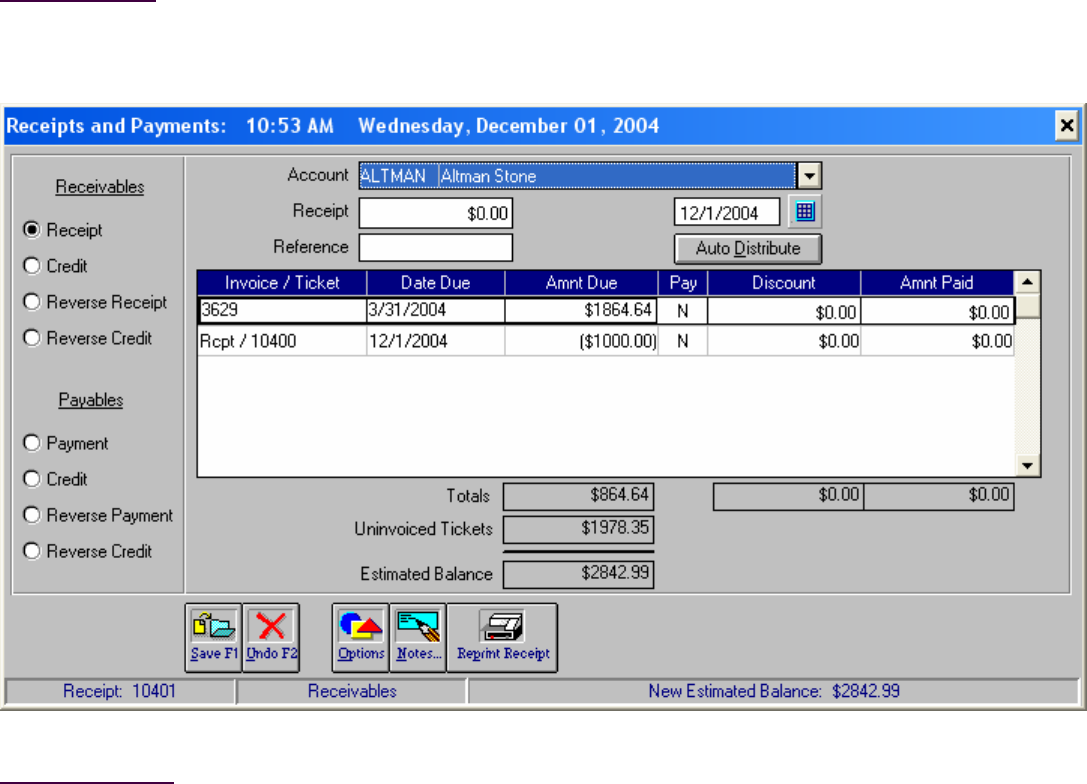Screen dimensions: 1087x784
Task: Click the Invoice / Ticket column header
Action: [282, 283]
